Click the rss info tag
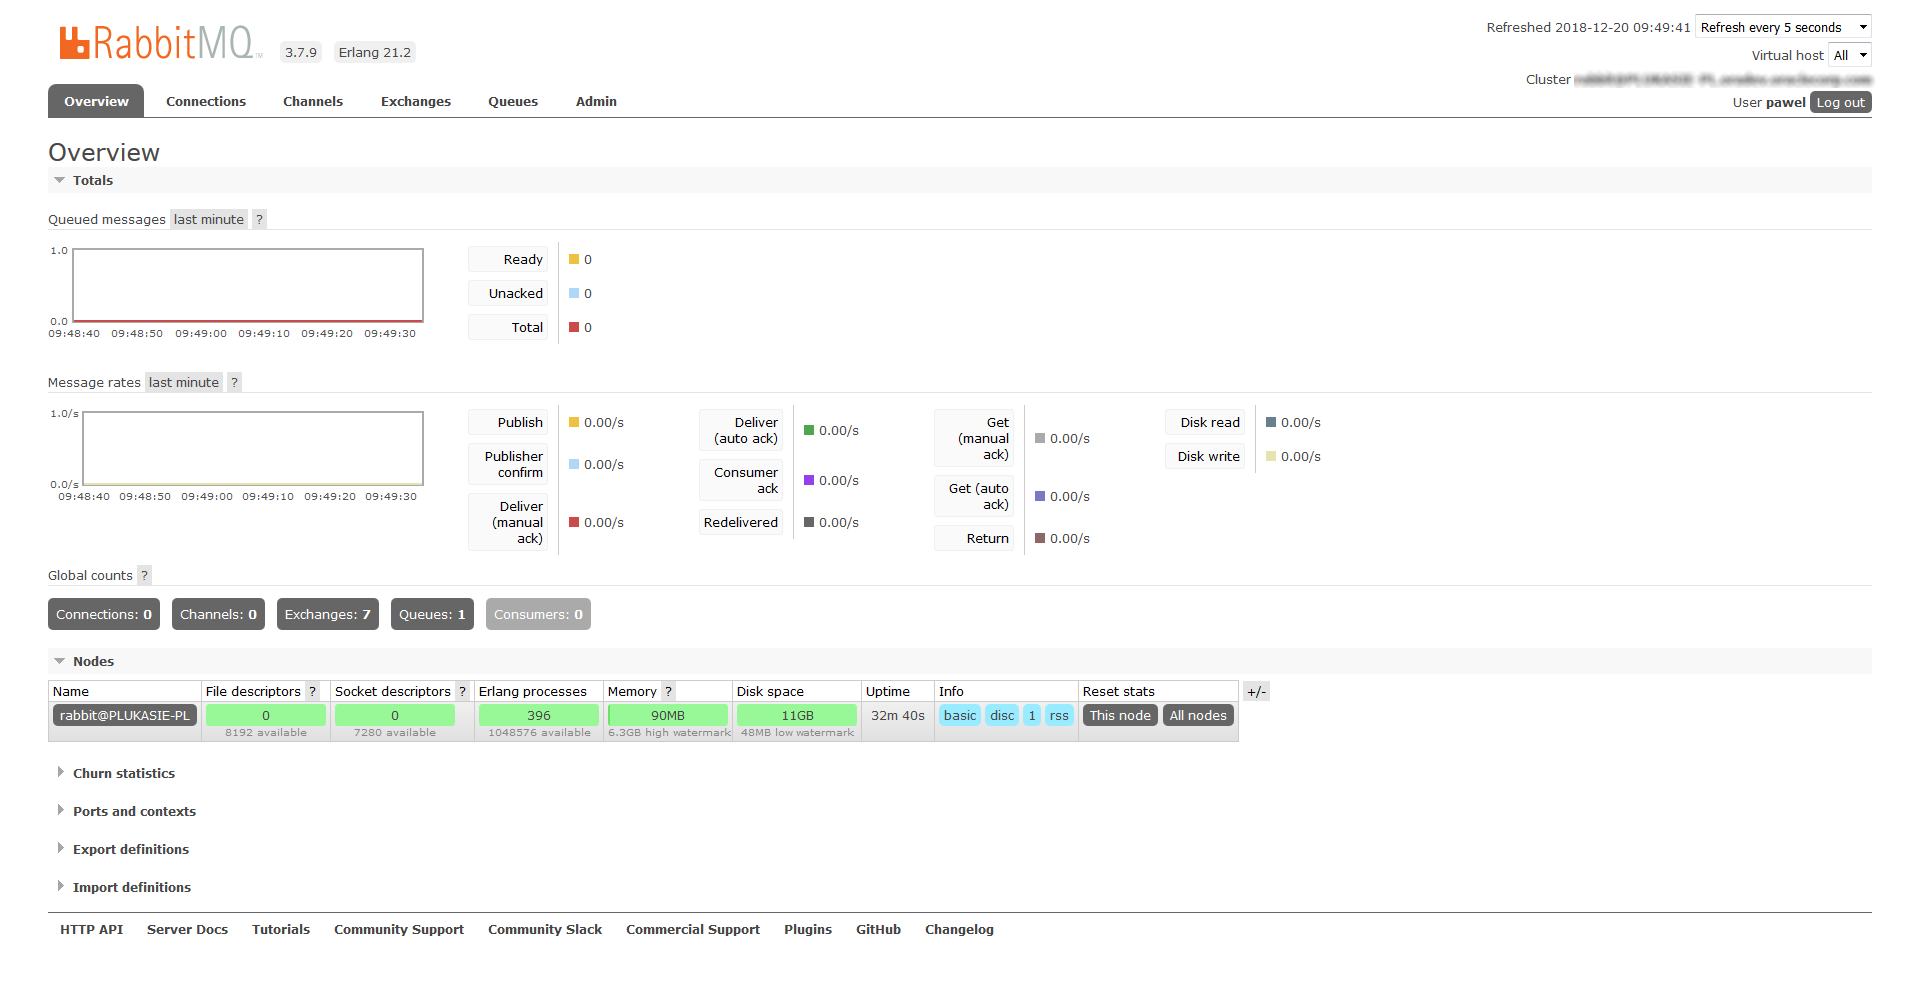Screen dimensions: 1920x1006 point(1059,715)
